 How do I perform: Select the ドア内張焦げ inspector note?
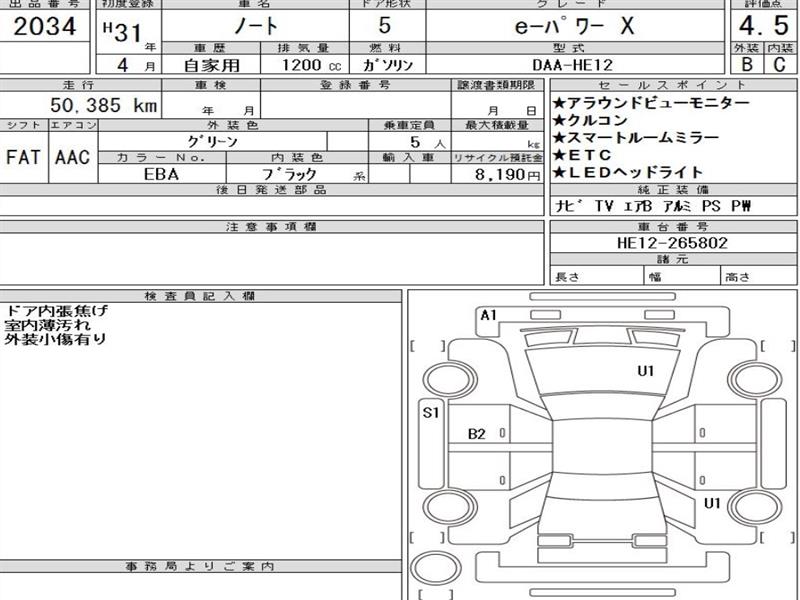[57, 311]
